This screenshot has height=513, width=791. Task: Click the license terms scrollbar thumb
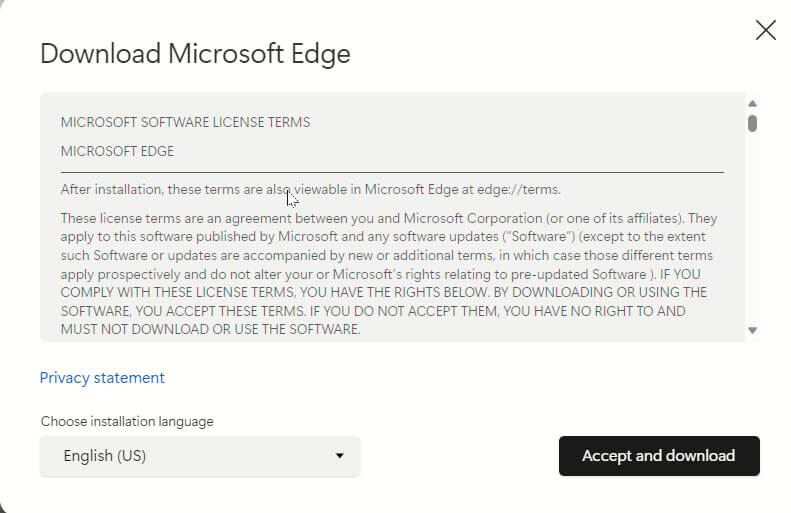[752, 124]
